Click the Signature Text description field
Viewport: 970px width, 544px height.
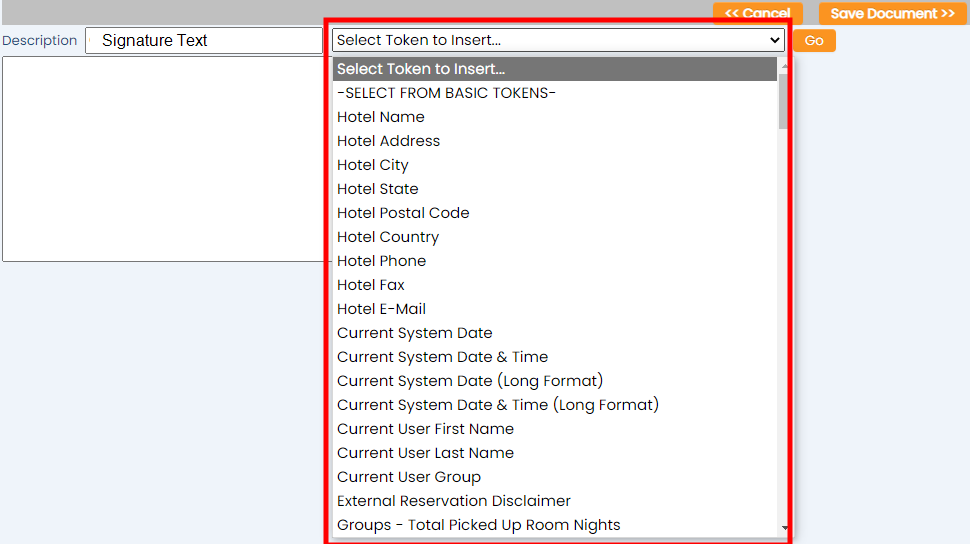(x=204, y=40)
